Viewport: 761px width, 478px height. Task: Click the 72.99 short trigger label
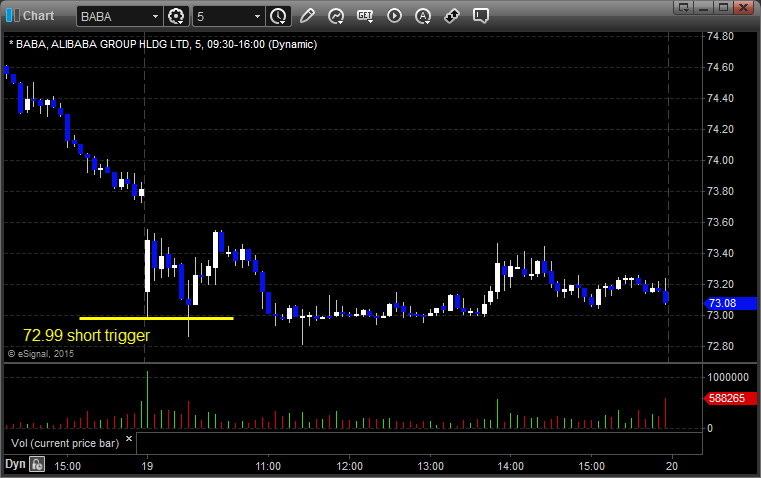click(x=86, y=336)
